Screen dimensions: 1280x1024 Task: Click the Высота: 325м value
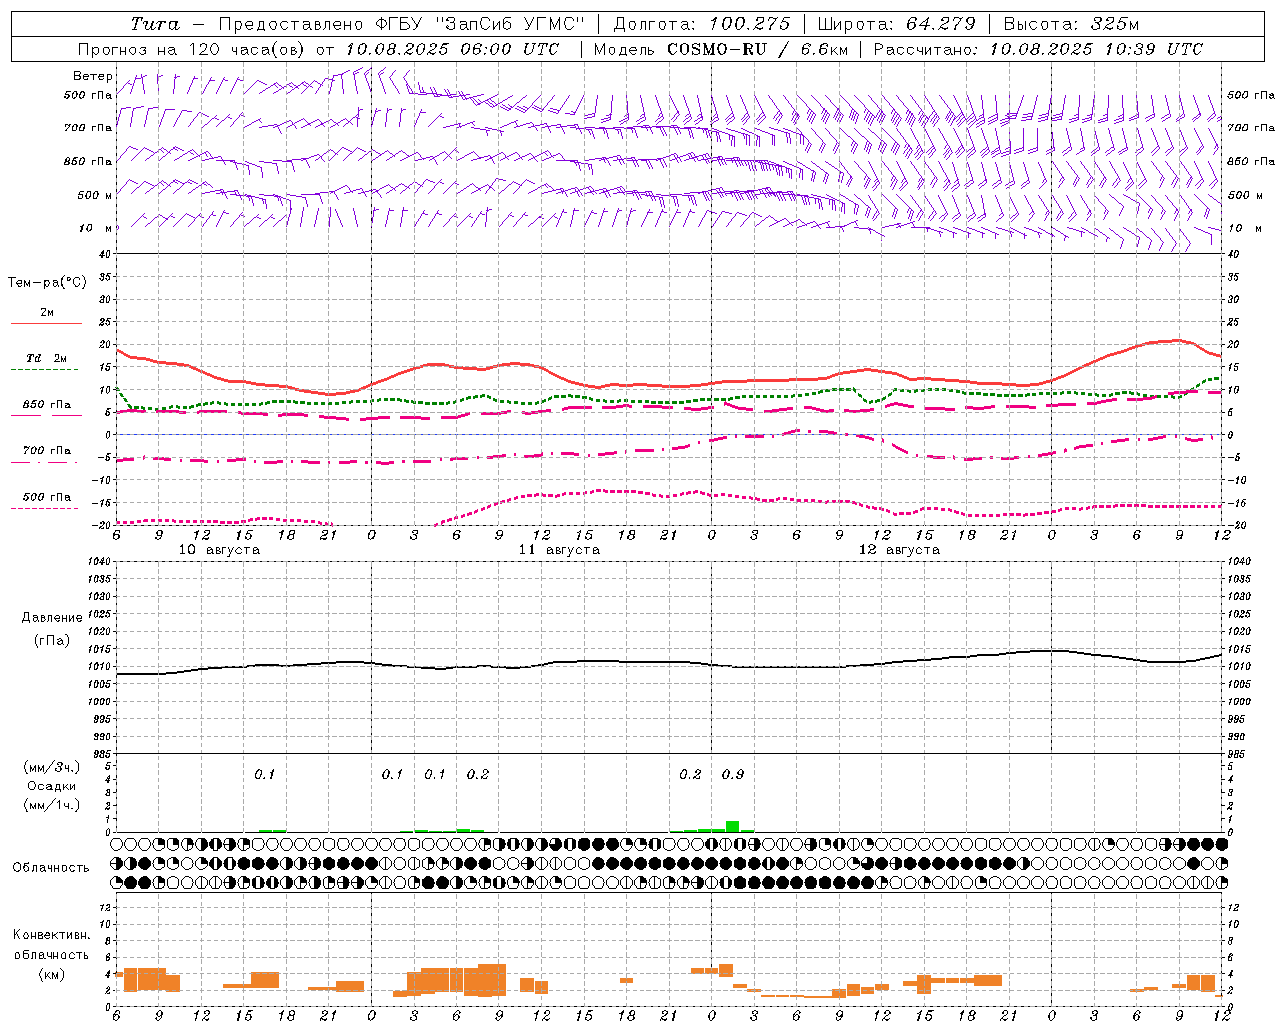click(1071, 24)
